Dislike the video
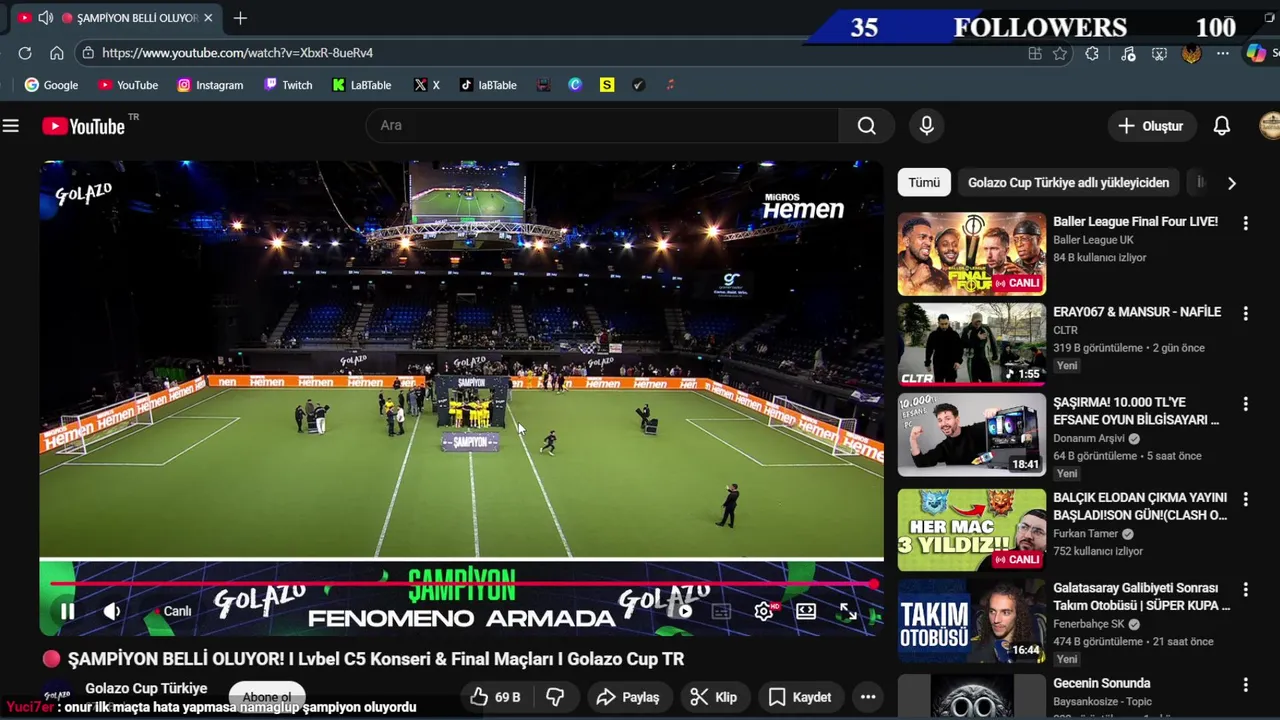Screen dimensions: 1280x720 pyautogui.click(x=556, y=697)
